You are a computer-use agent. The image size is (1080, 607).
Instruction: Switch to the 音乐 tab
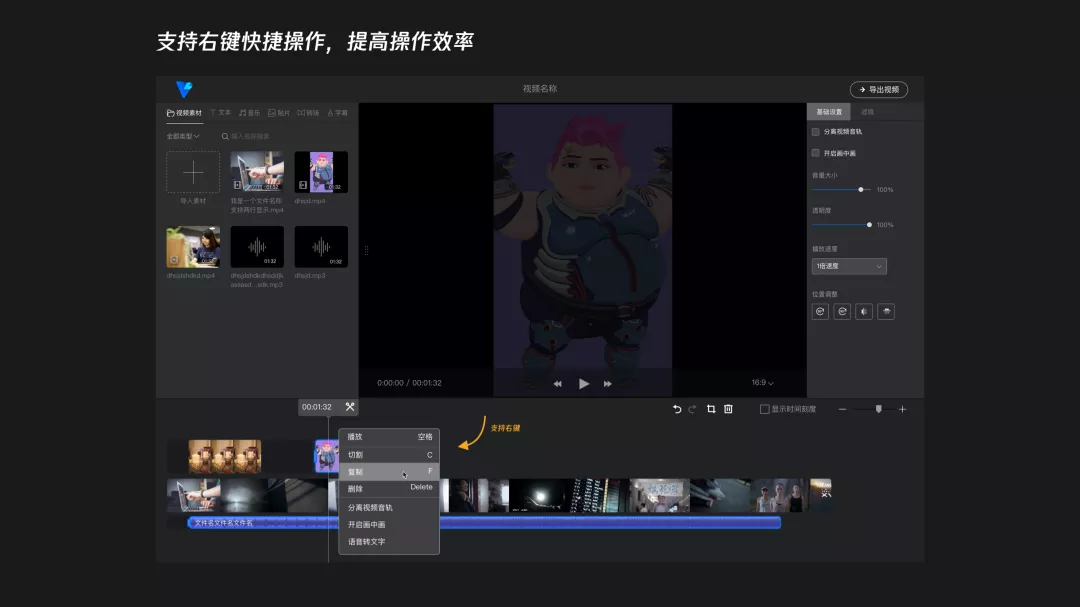249,113
